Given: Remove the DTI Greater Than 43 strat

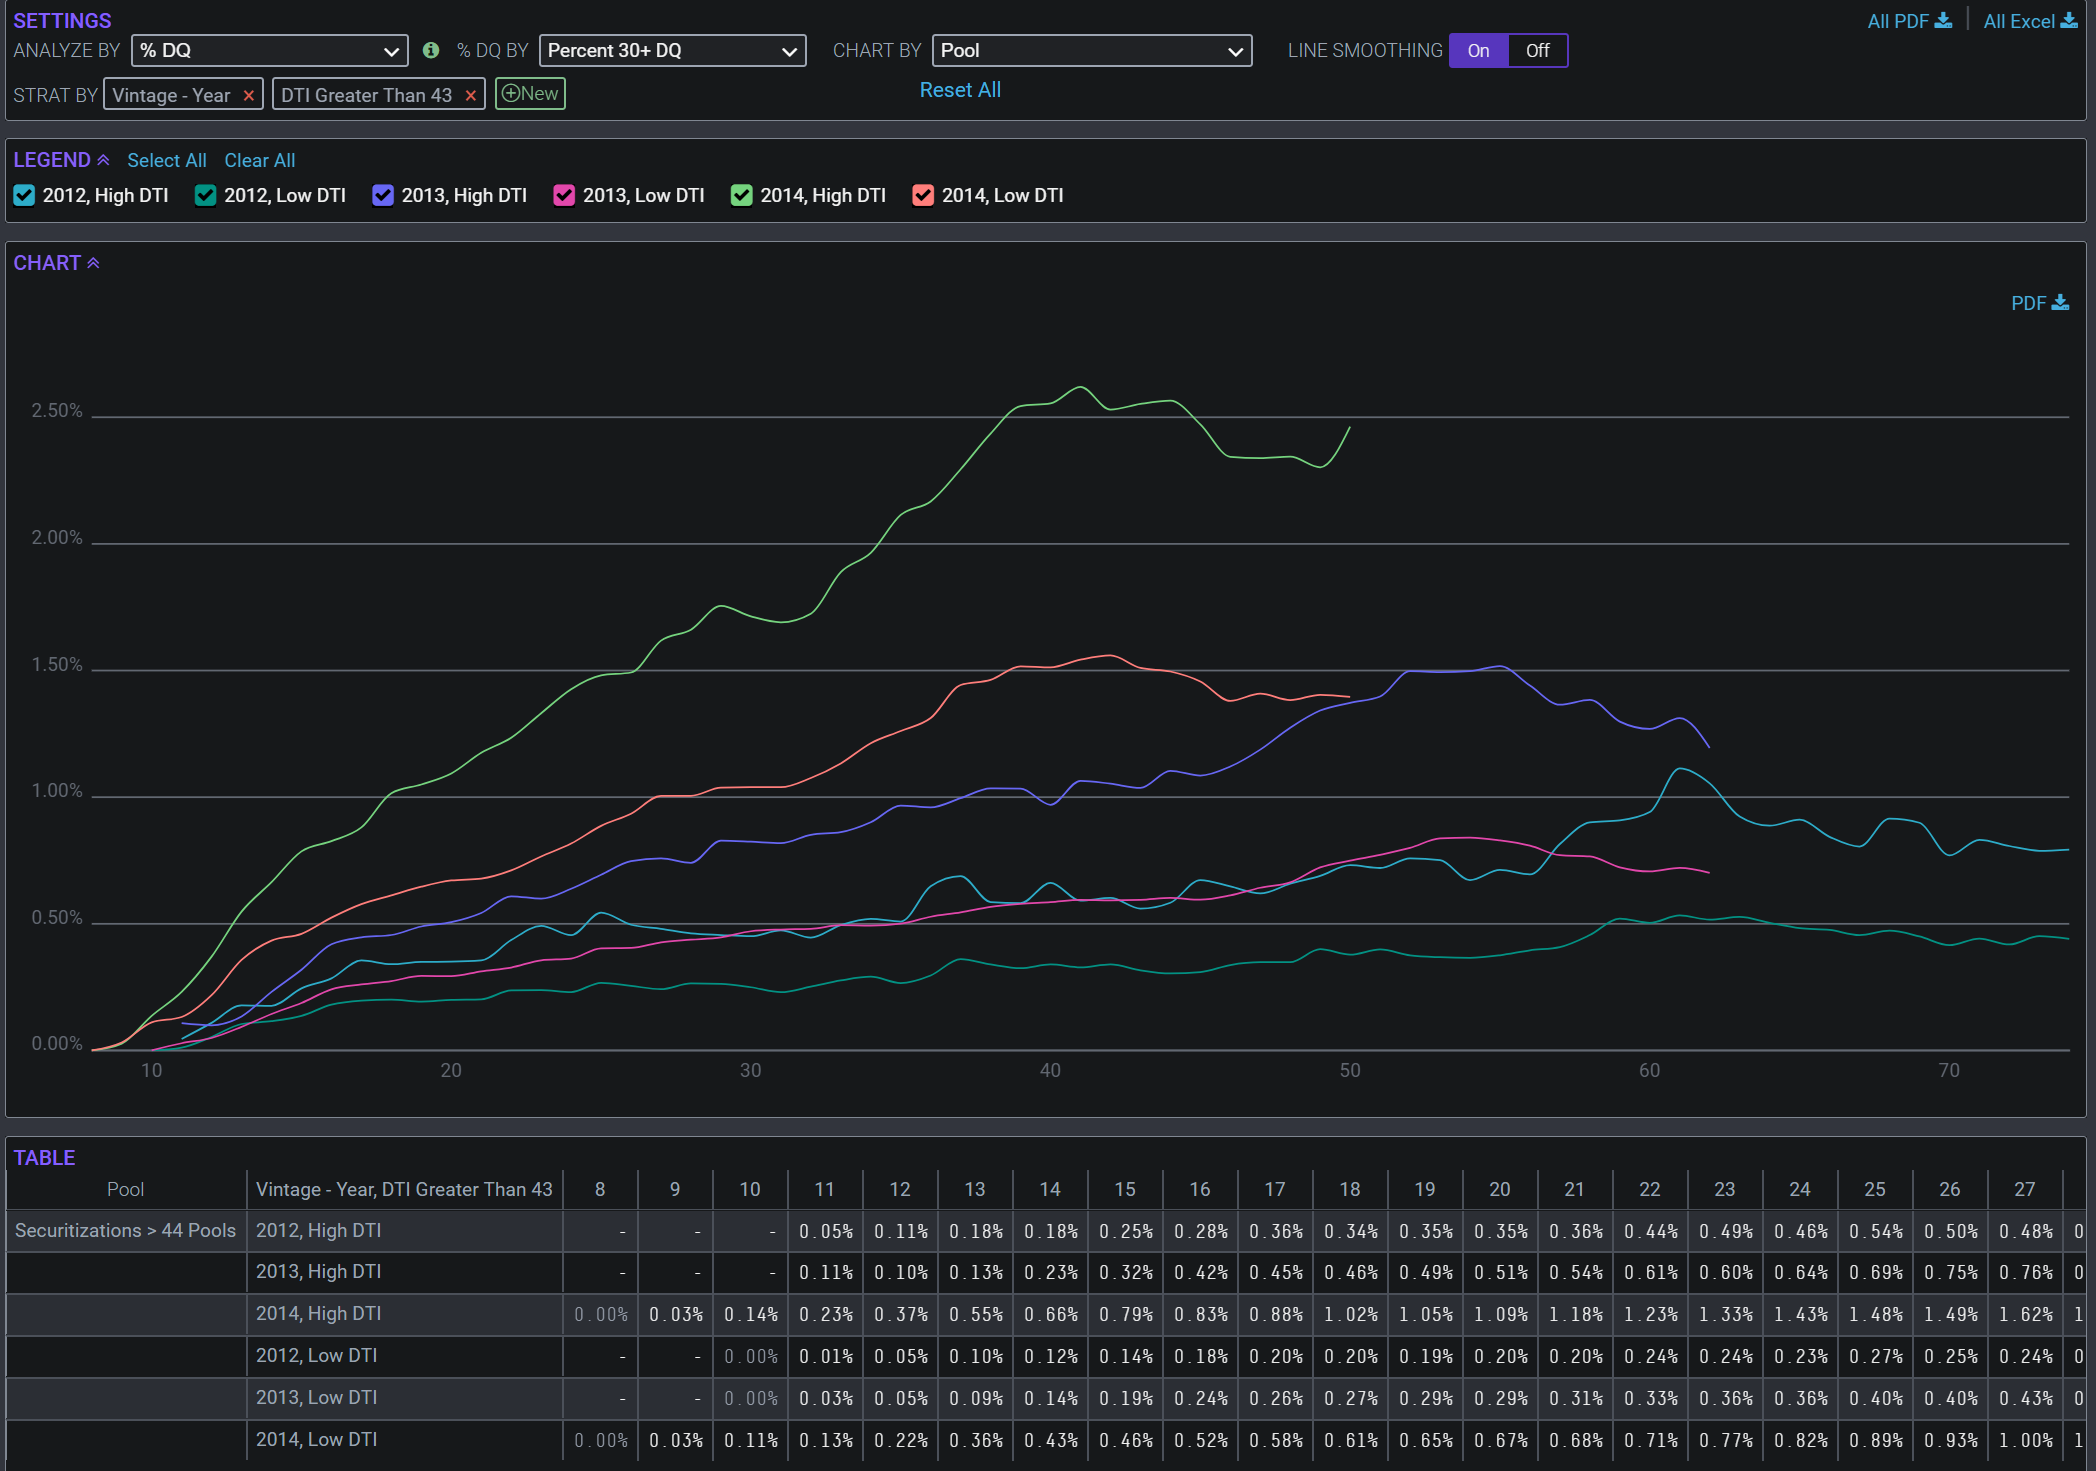Looking at the screenshot, I should pos(471,96).
